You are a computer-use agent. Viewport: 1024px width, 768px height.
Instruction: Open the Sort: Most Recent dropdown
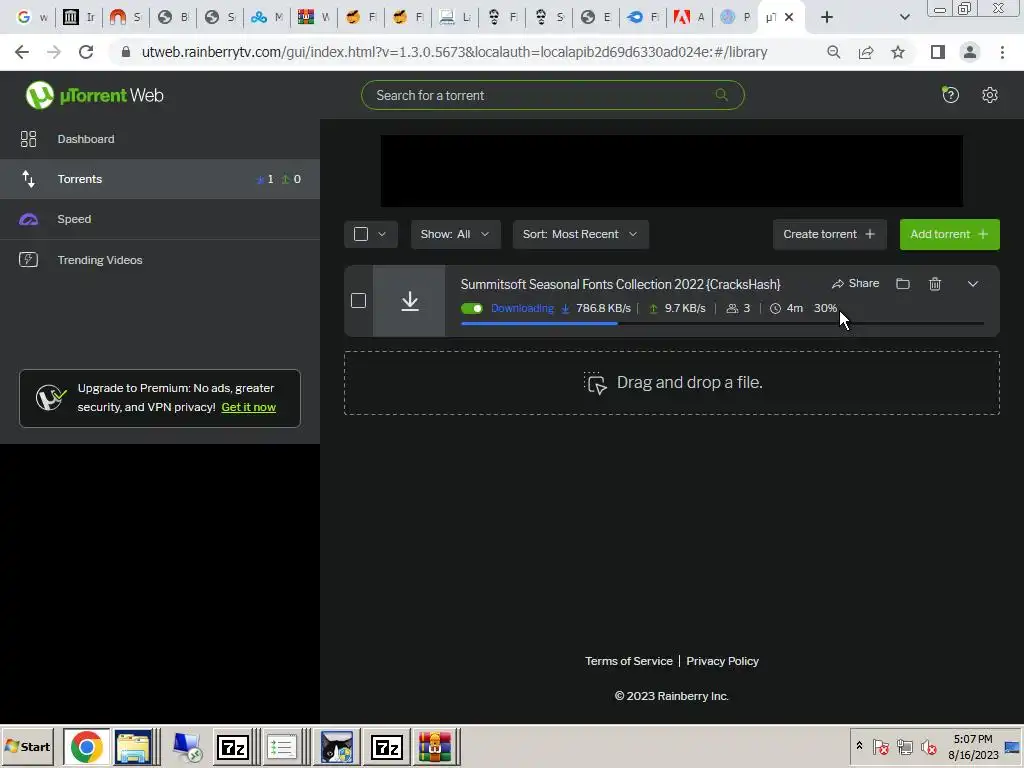[580, 234]
